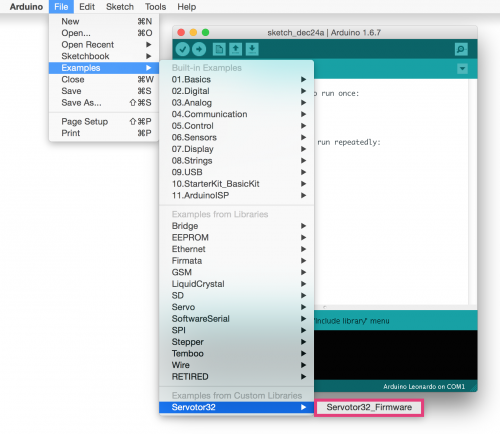The width and height of the screenshot is (500, 434).
Task: Open the Stepper library examples
Action: 237,342
